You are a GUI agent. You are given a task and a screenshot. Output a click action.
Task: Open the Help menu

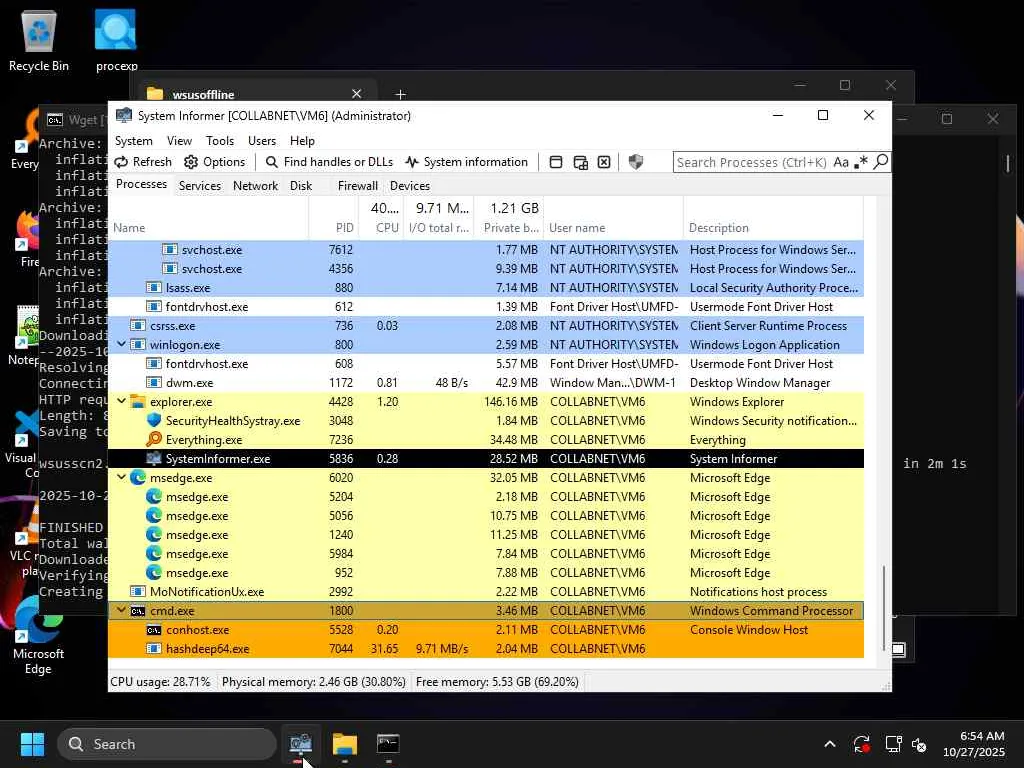(x=302, y=140)
